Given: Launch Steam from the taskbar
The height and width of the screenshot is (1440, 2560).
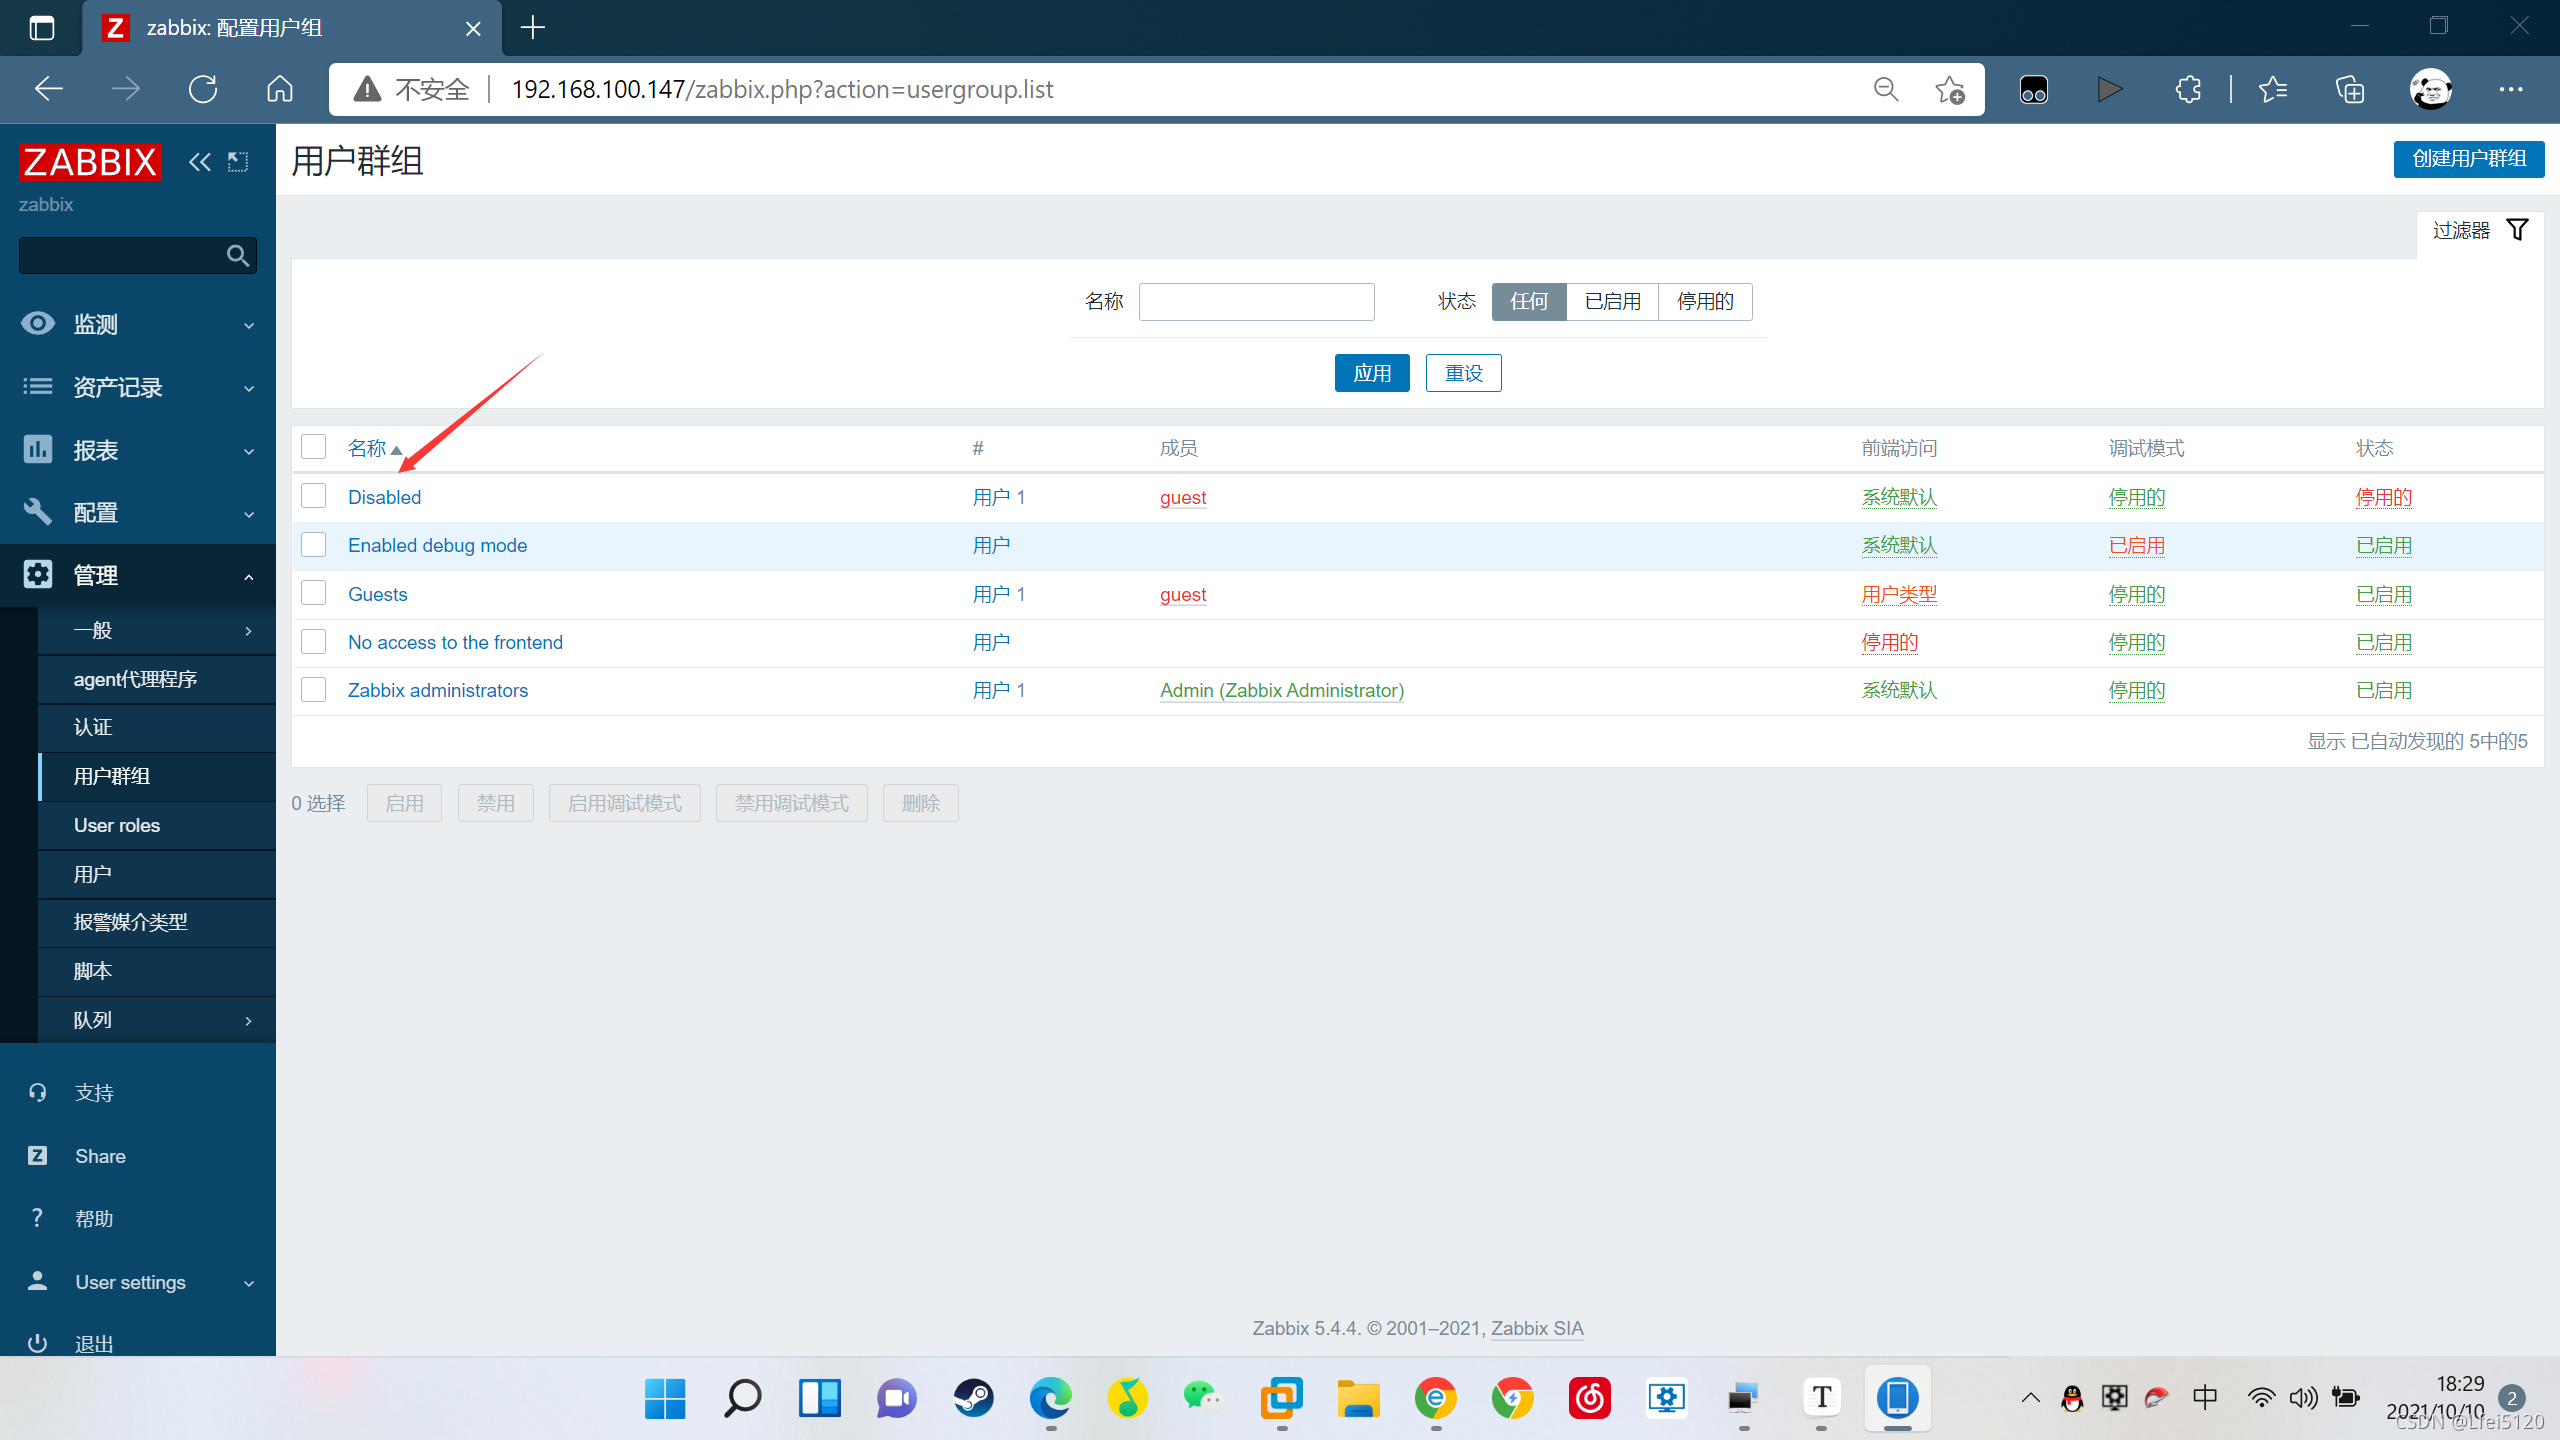Looking at the screenshot, I should click(973, 1398).
